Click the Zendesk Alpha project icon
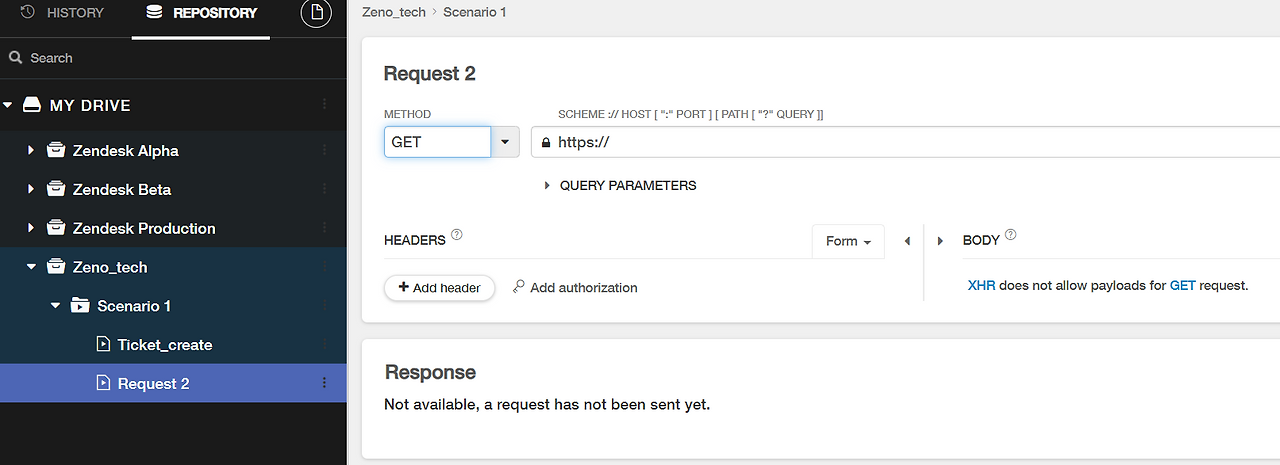 coord(56,151)
